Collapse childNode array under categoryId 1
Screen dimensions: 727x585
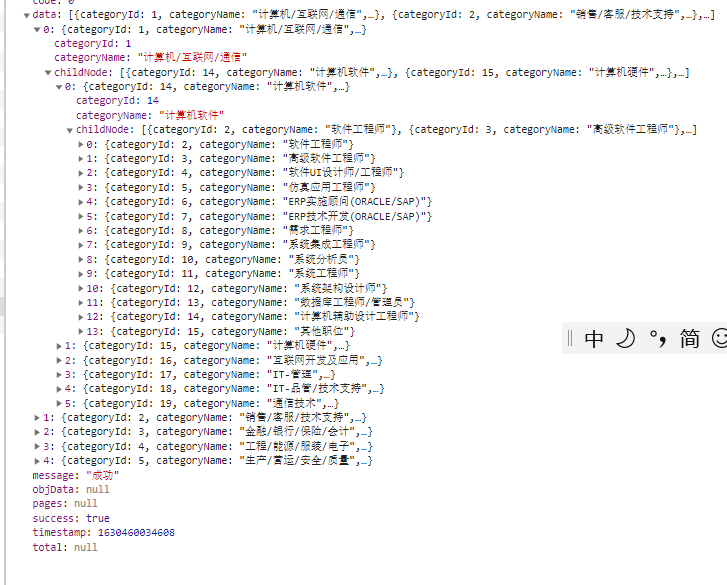coord(48,73)
